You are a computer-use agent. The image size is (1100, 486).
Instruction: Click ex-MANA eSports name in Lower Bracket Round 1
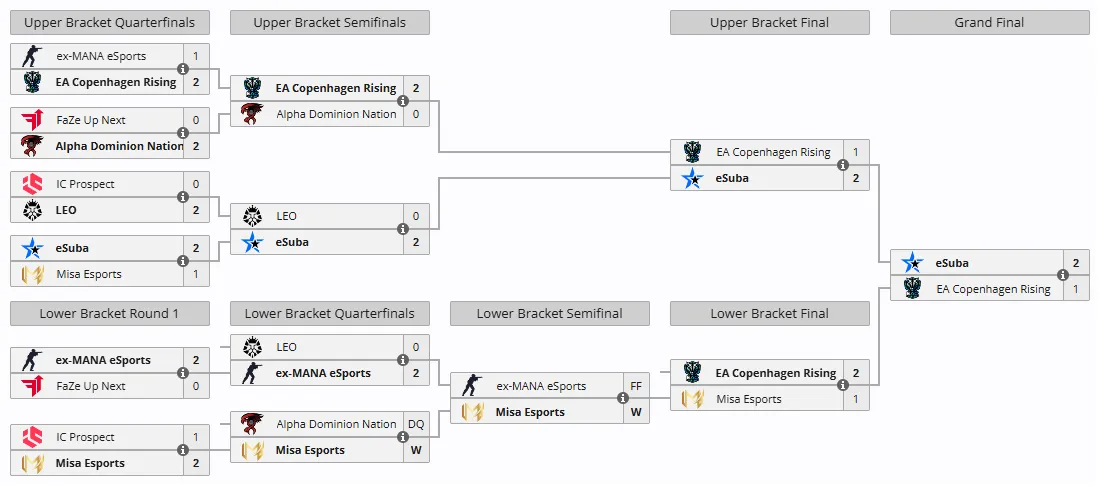click(103, 360)
